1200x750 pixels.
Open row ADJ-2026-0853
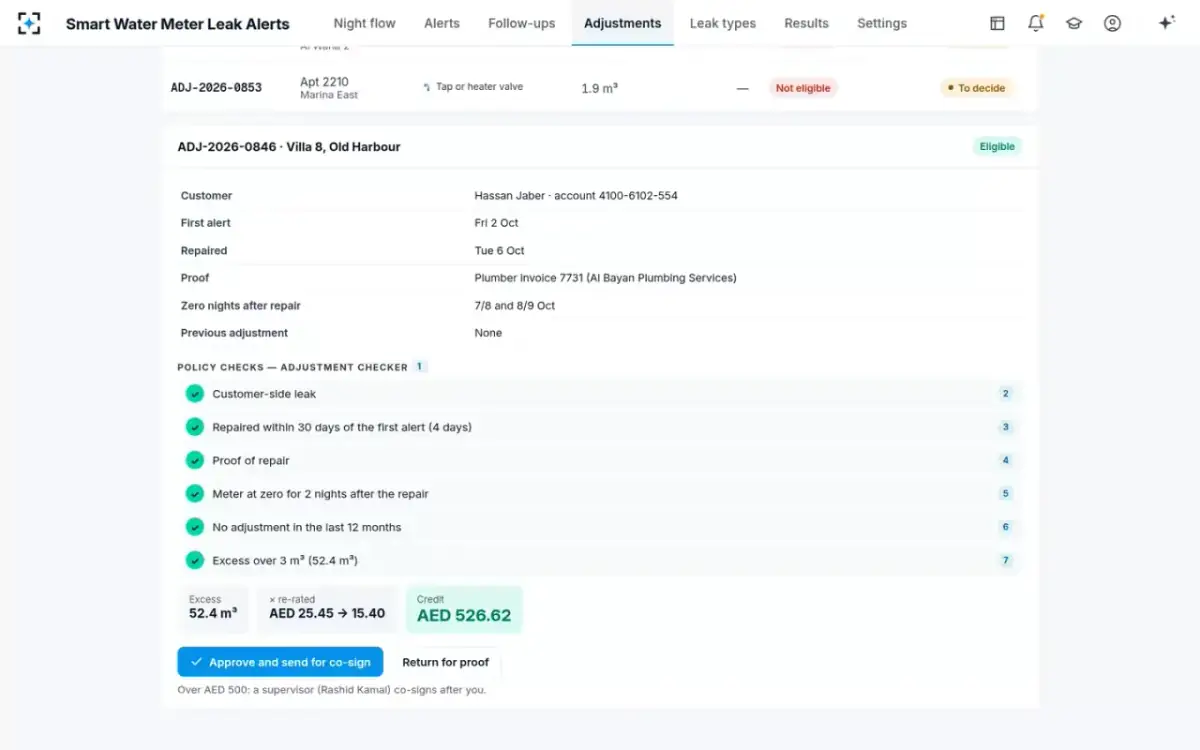click(x=600, y=88)
